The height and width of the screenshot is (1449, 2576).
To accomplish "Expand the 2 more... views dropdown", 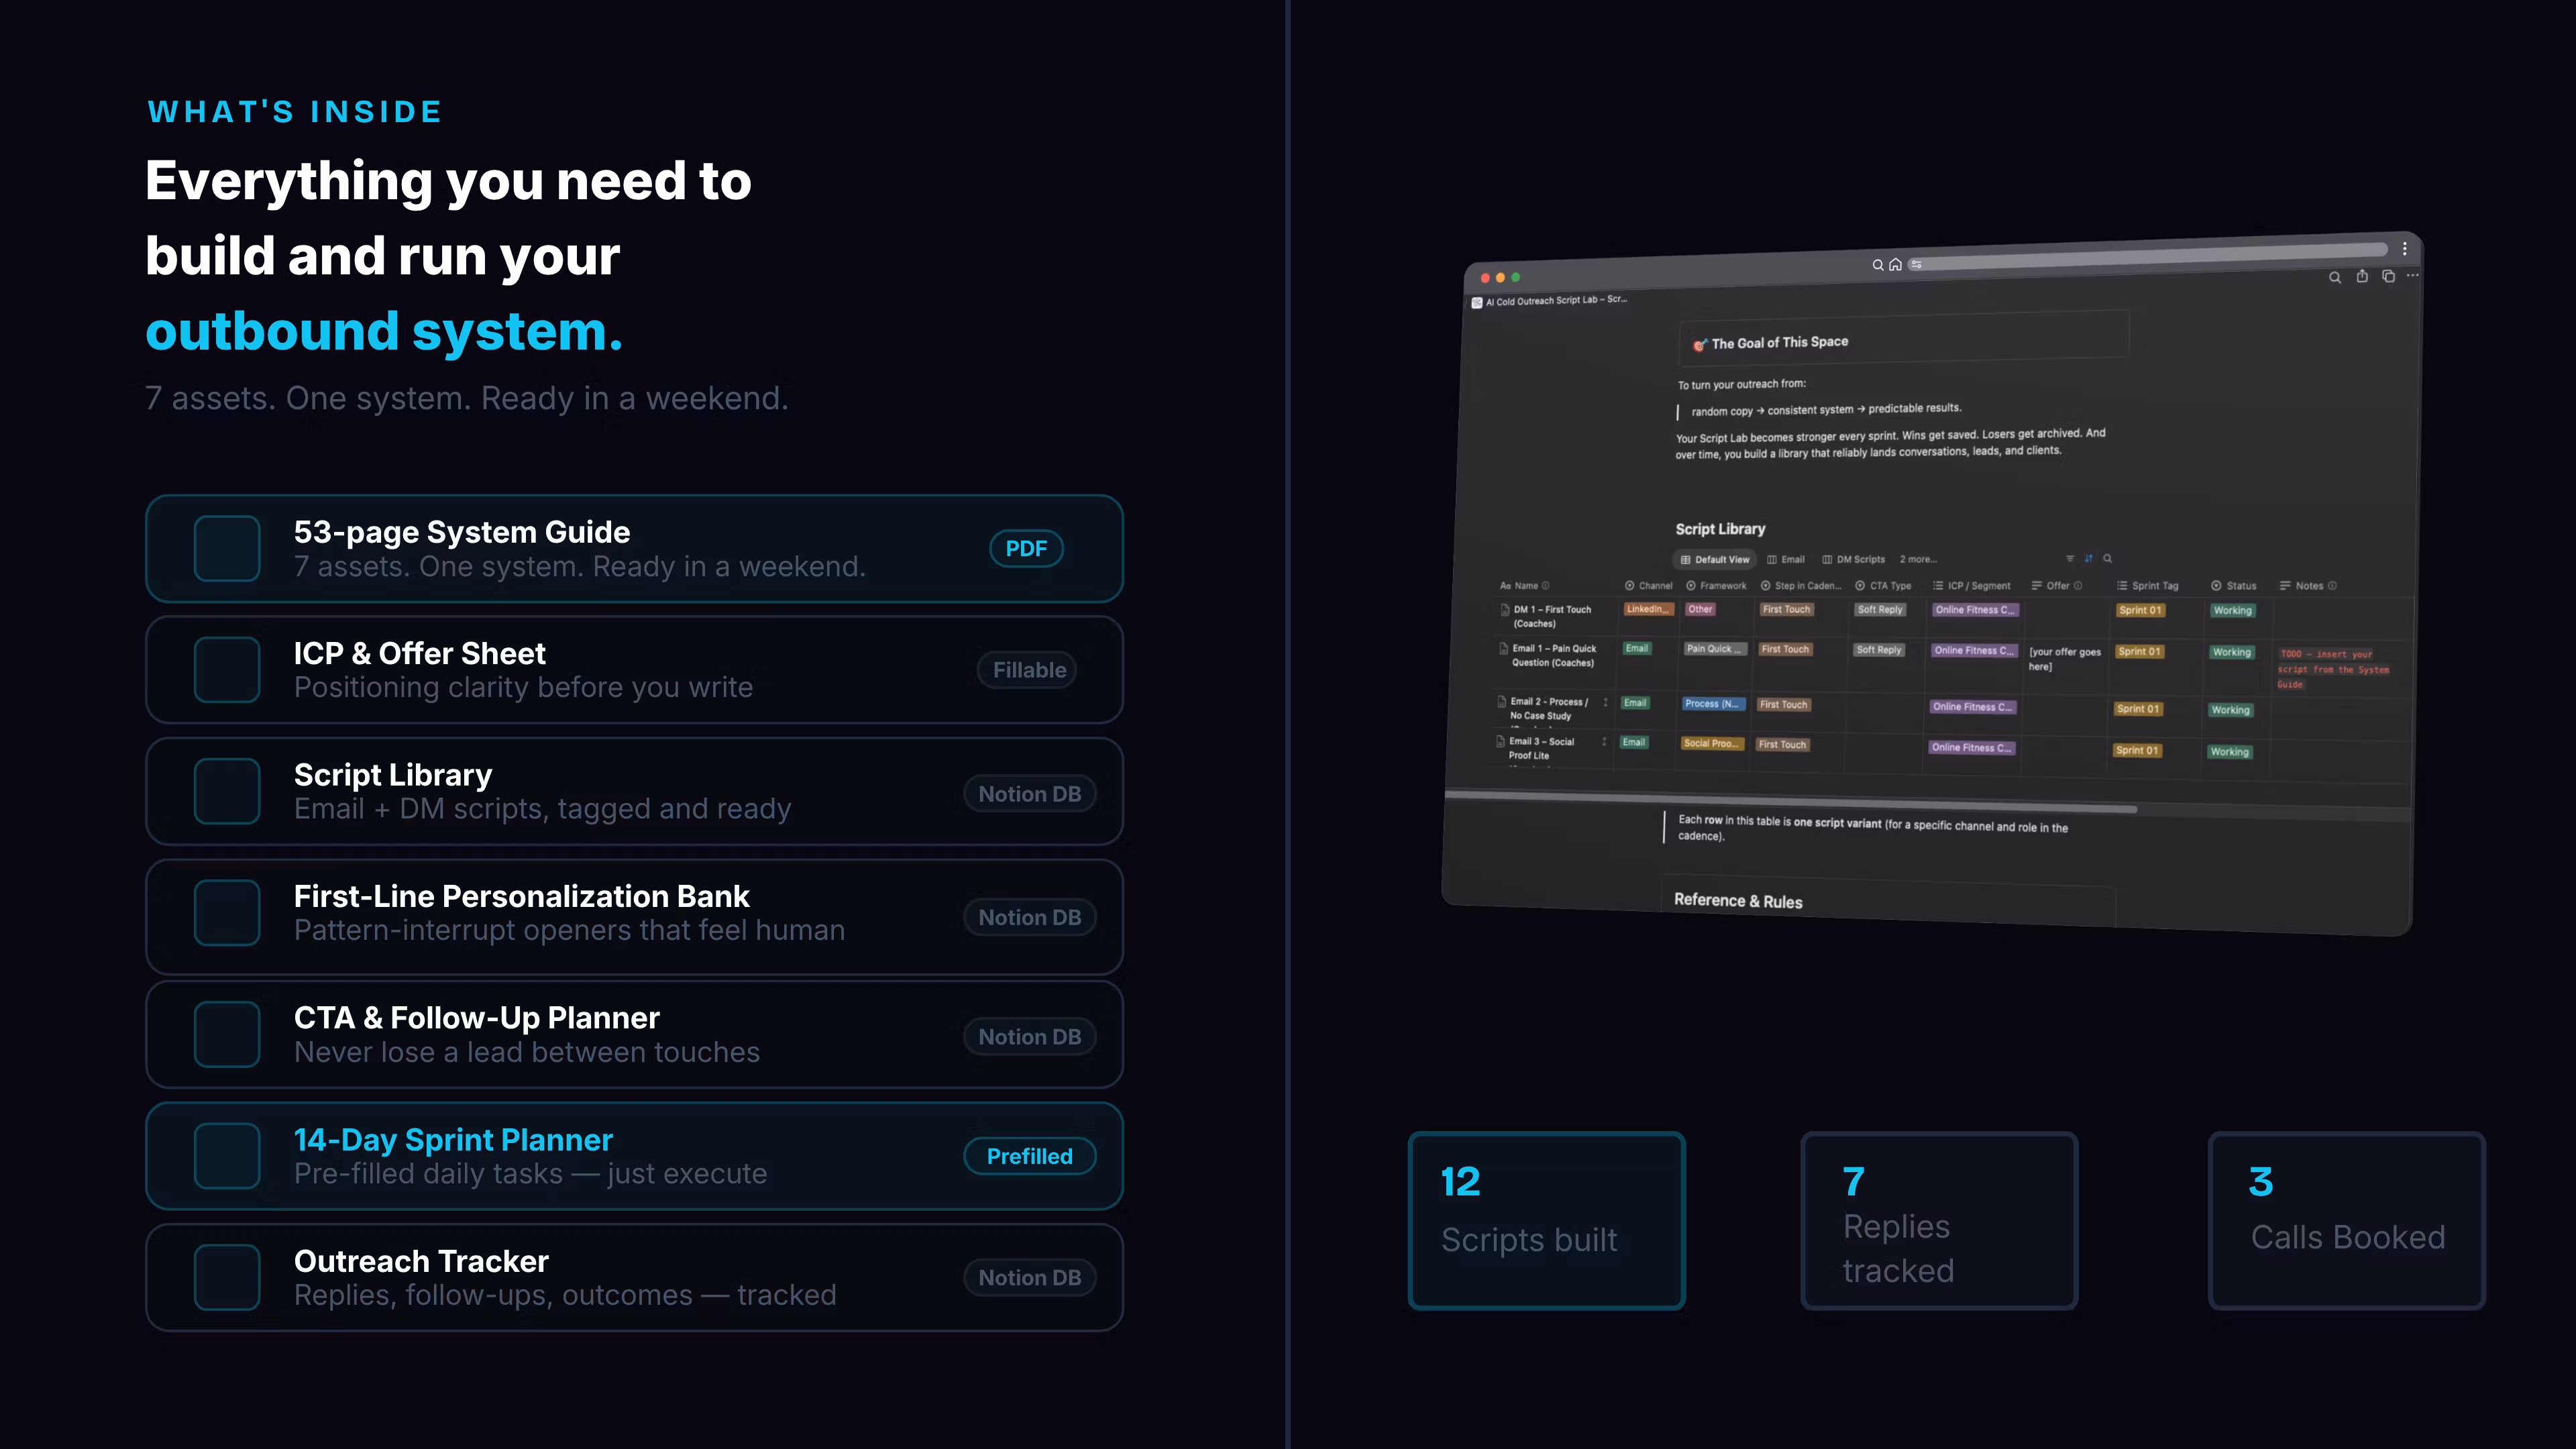I will click(x=1918, y=559).
